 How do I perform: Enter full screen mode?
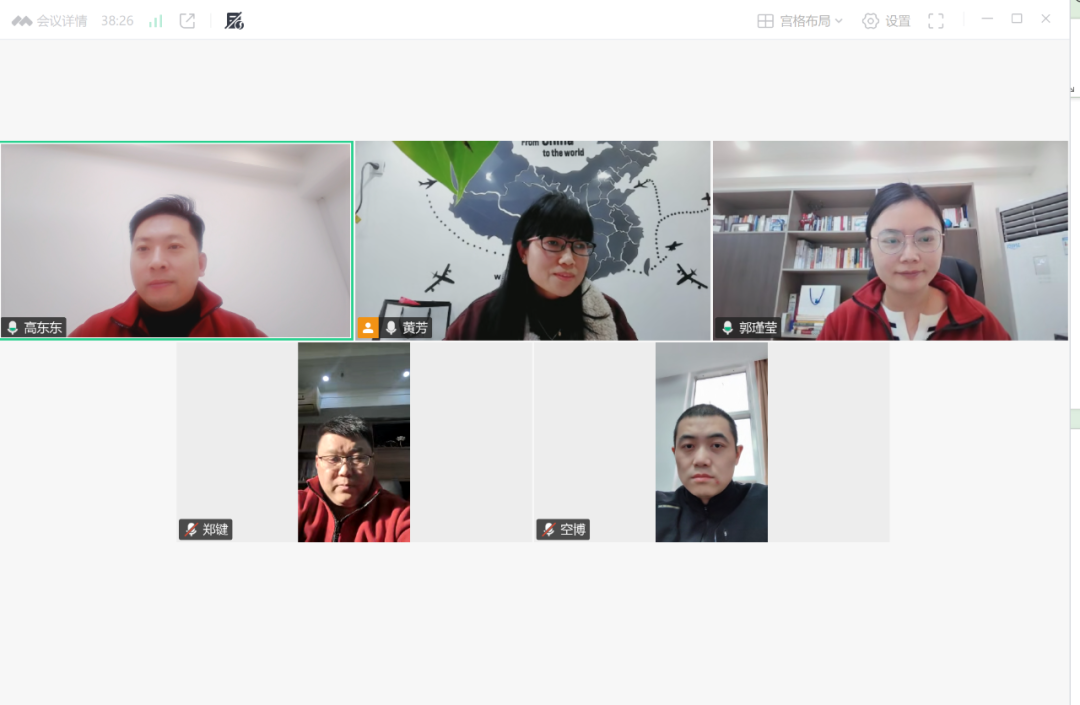coord(936,21)
